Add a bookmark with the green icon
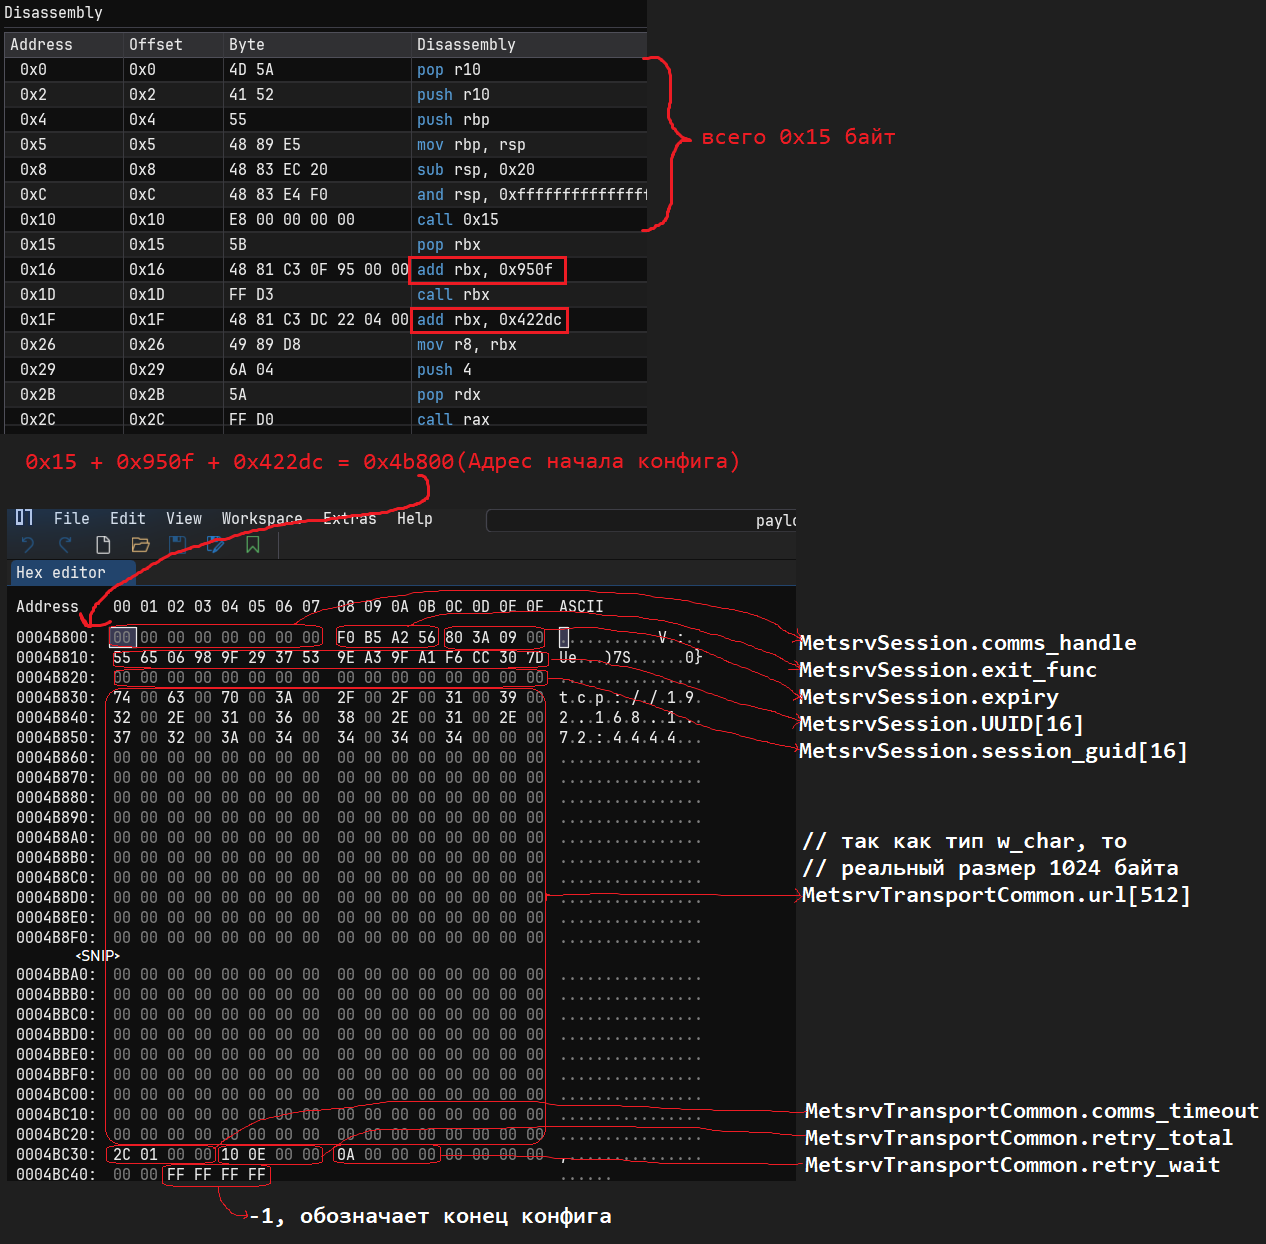Viewport: 1266px width, 1244px height. (253, 545)
